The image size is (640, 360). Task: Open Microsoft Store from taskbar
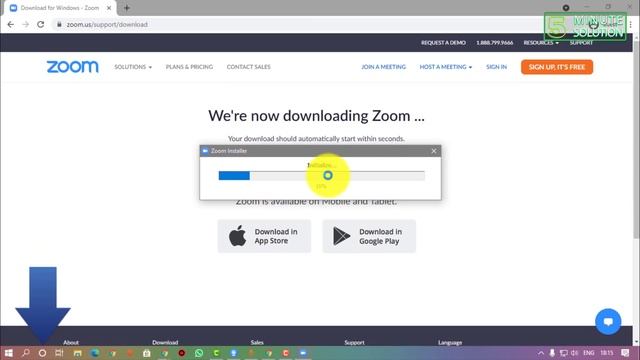point(147,353)
